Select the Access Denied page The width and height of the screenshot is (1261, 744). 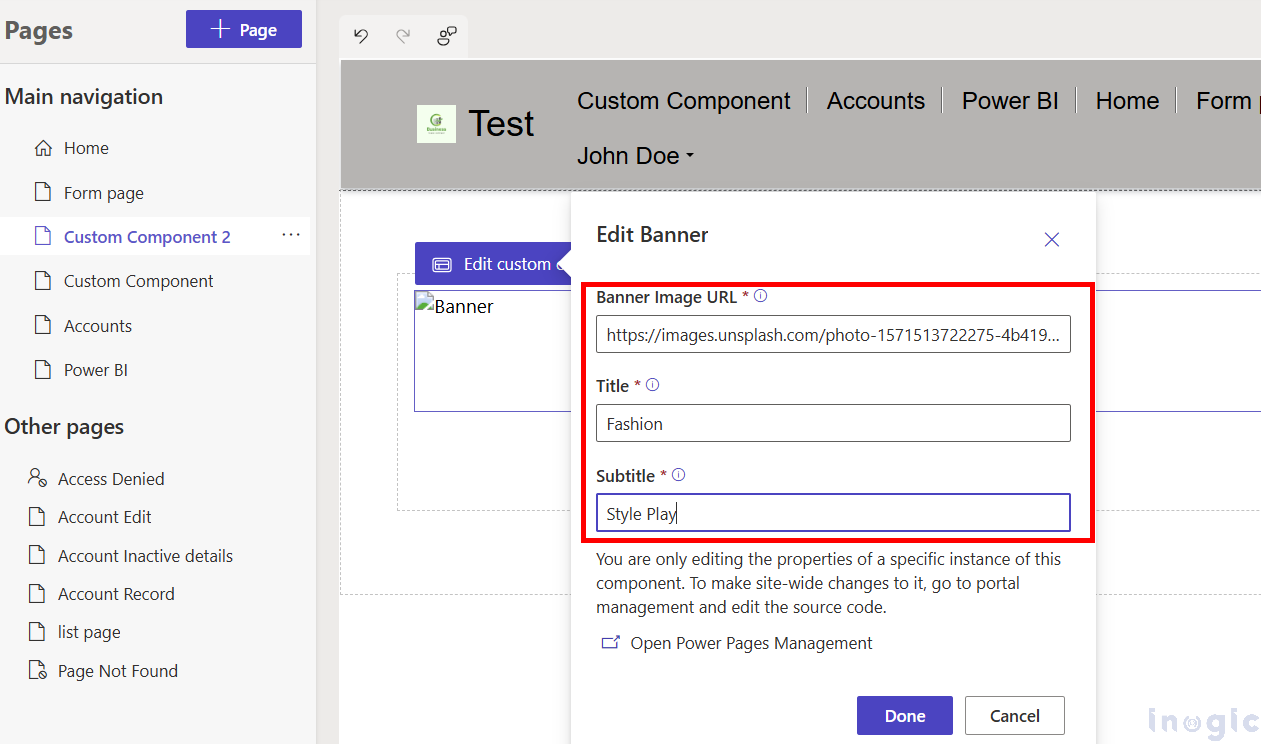111,479
